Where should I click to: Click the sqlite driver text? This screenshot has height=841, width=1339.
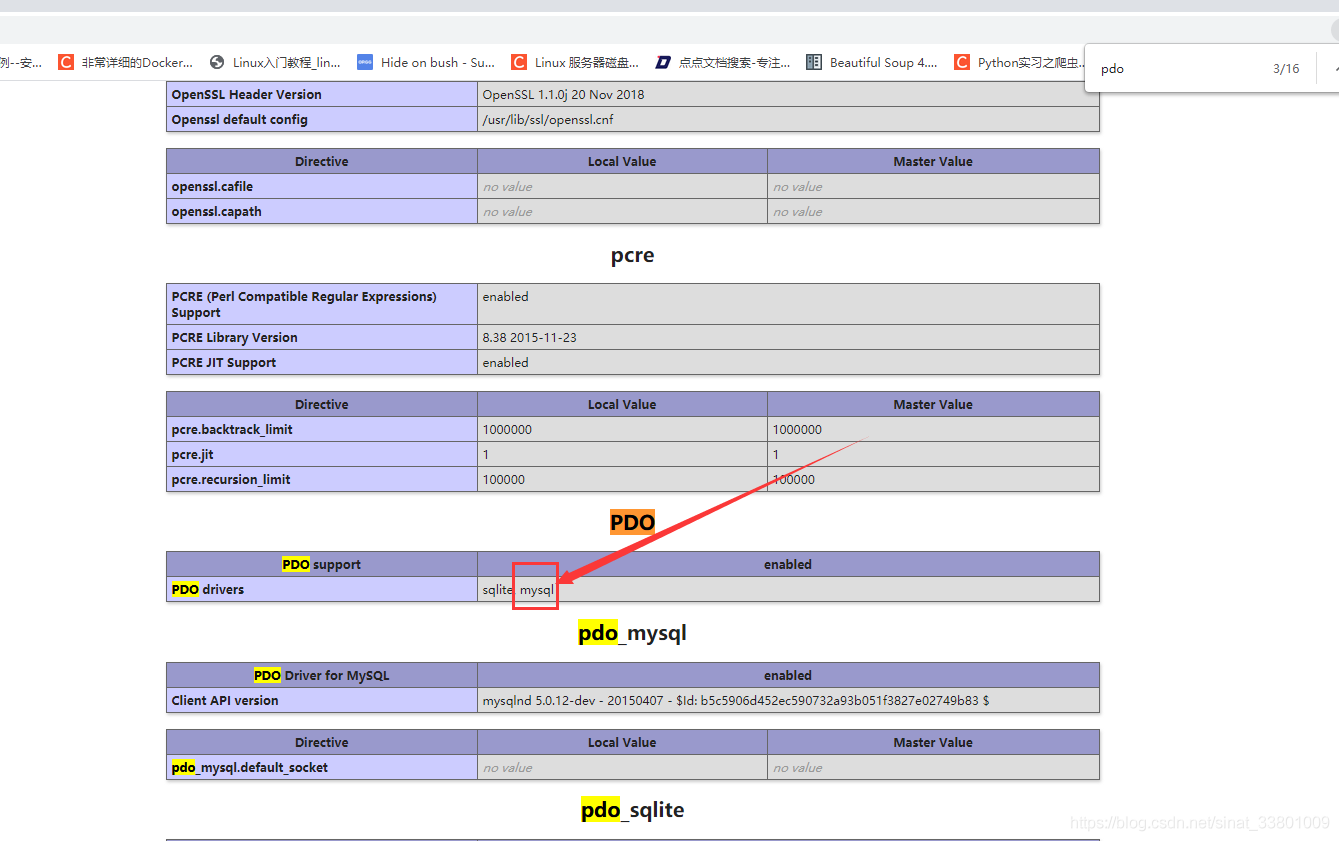pyautogui.click(x=497, y=590)
